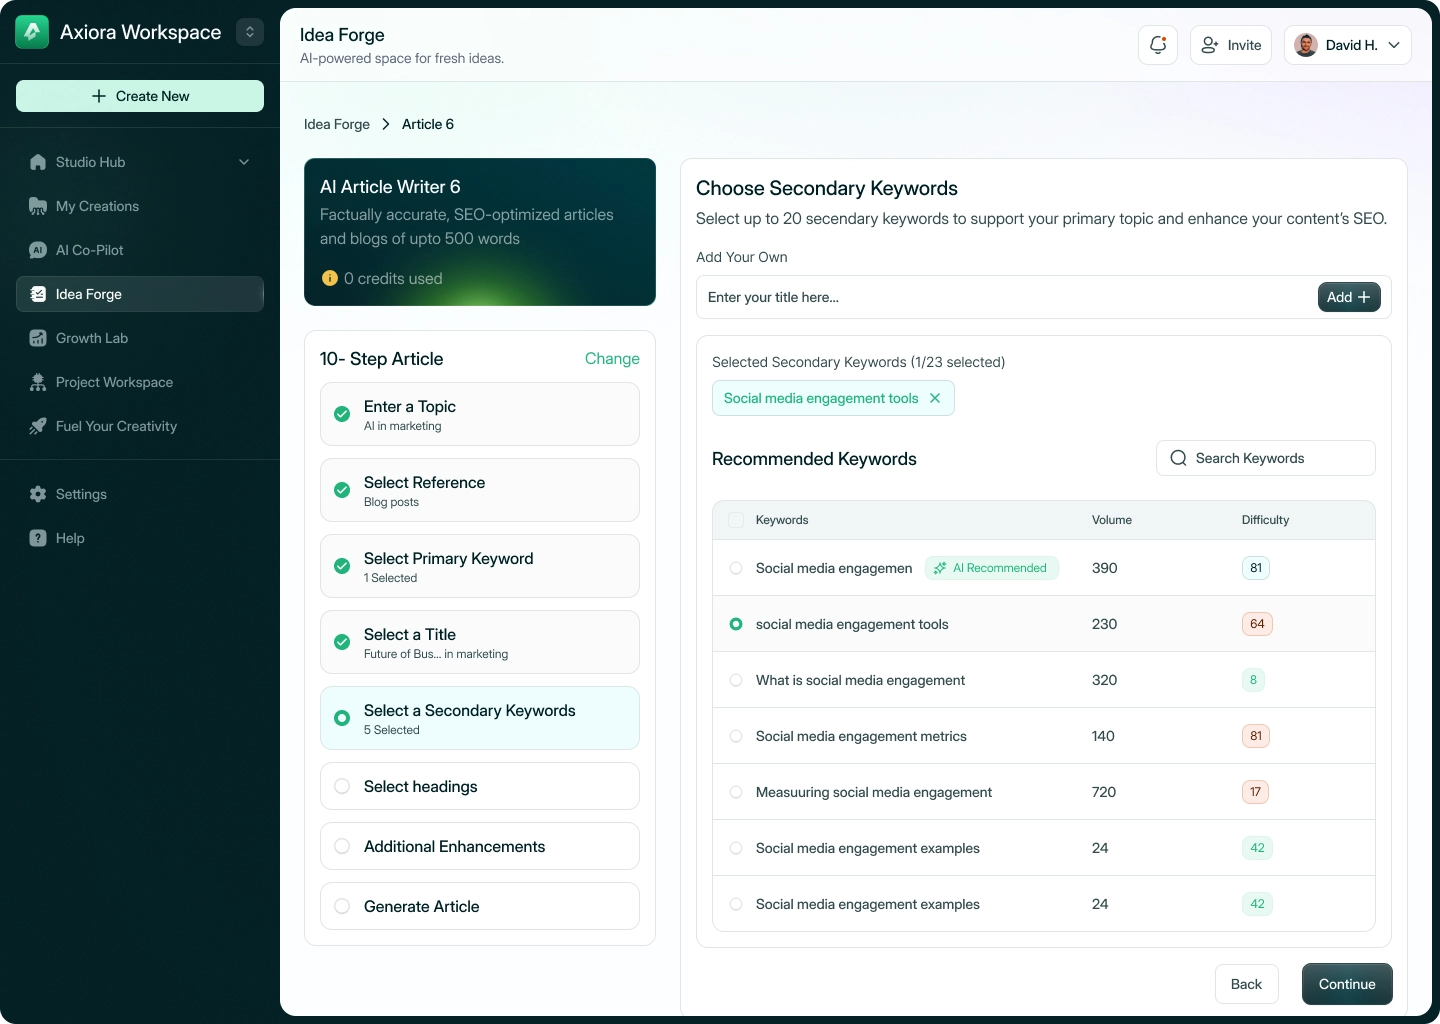Open My Creations folder icon

pos(38,206)
